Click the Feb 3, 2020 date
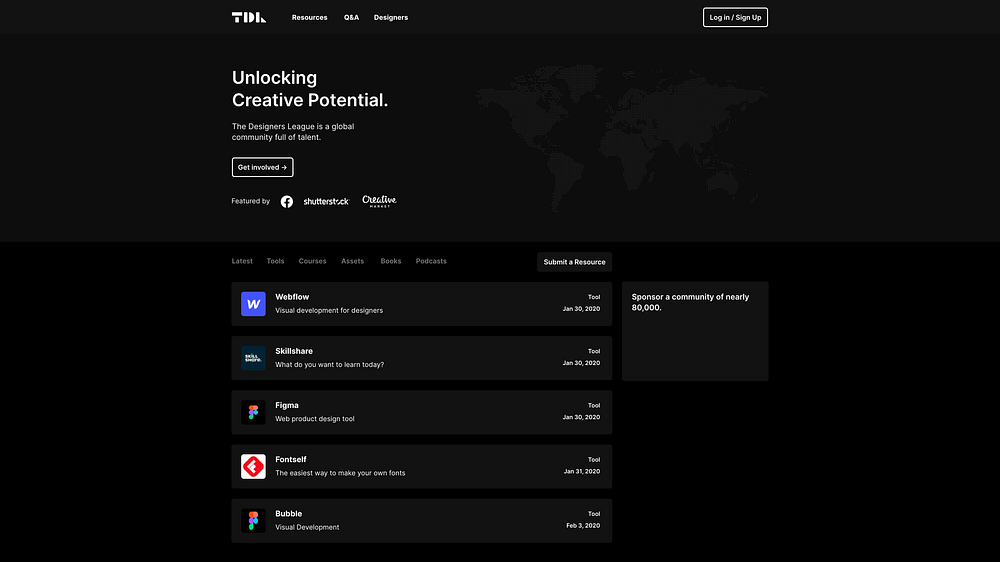 pos(583,526)
